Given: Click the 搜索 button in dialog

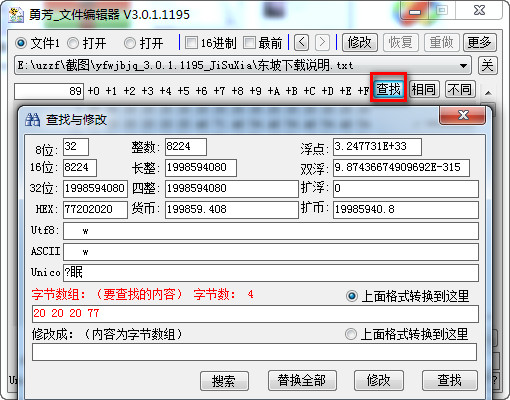Looking at the screenshot, I should tap(224, 381).
